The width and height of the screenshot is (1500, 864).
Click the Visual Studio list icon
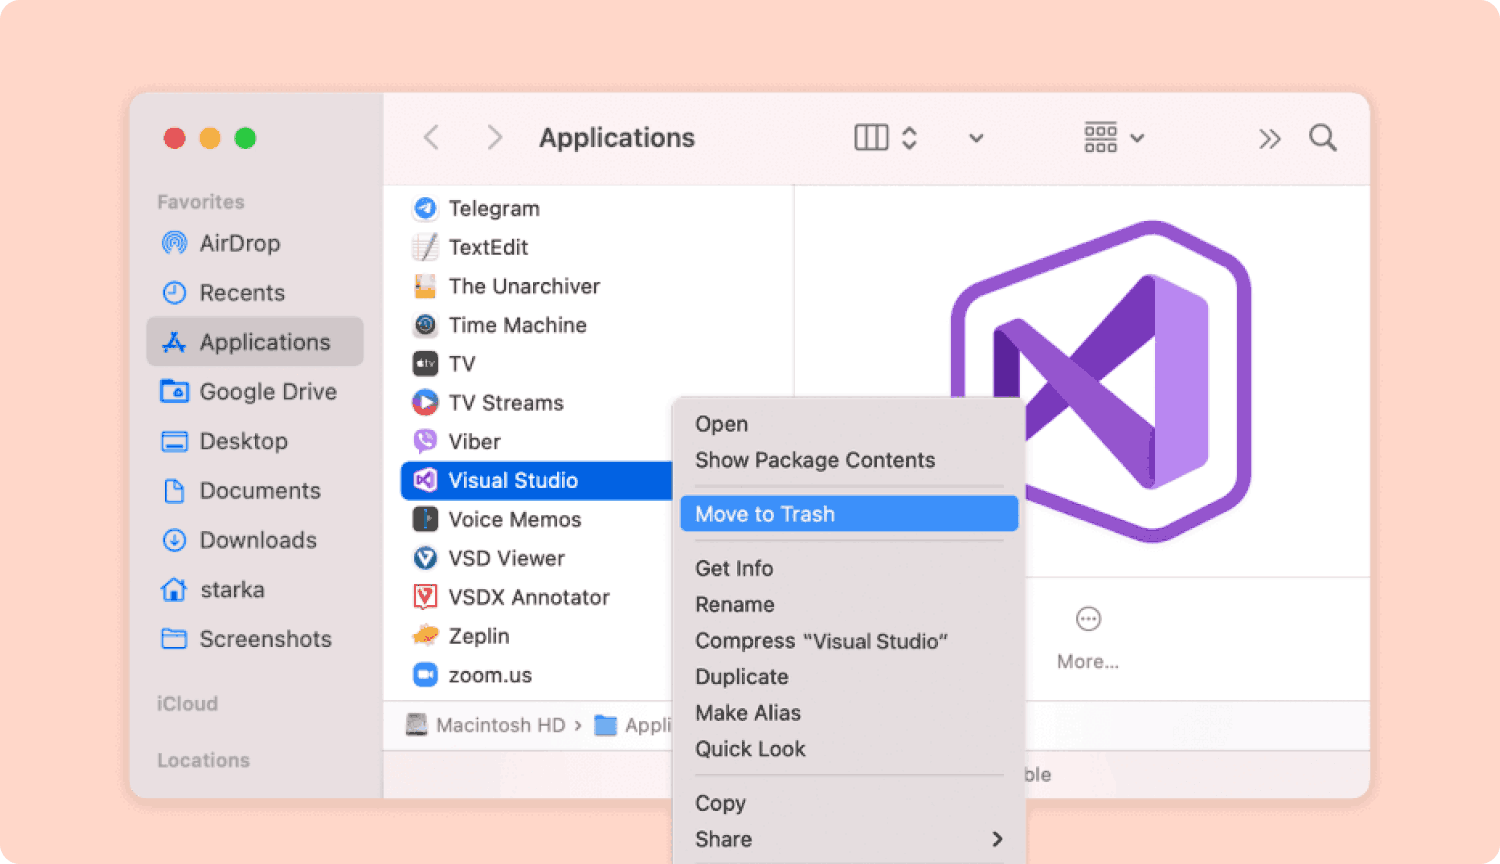coord(425,480)
